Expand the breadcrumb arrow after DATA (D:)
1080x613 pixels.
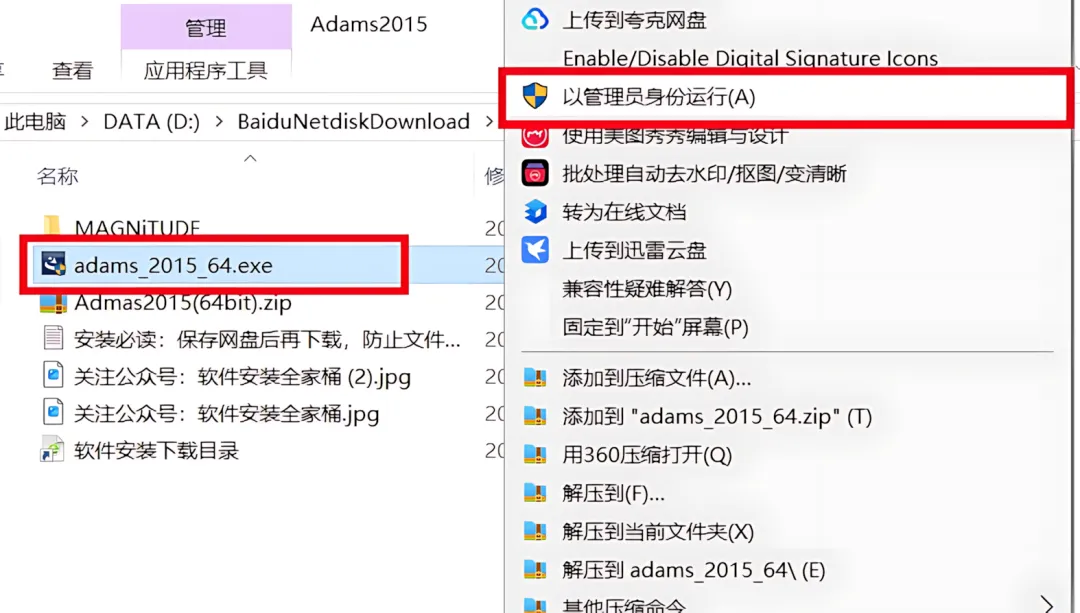219,121
